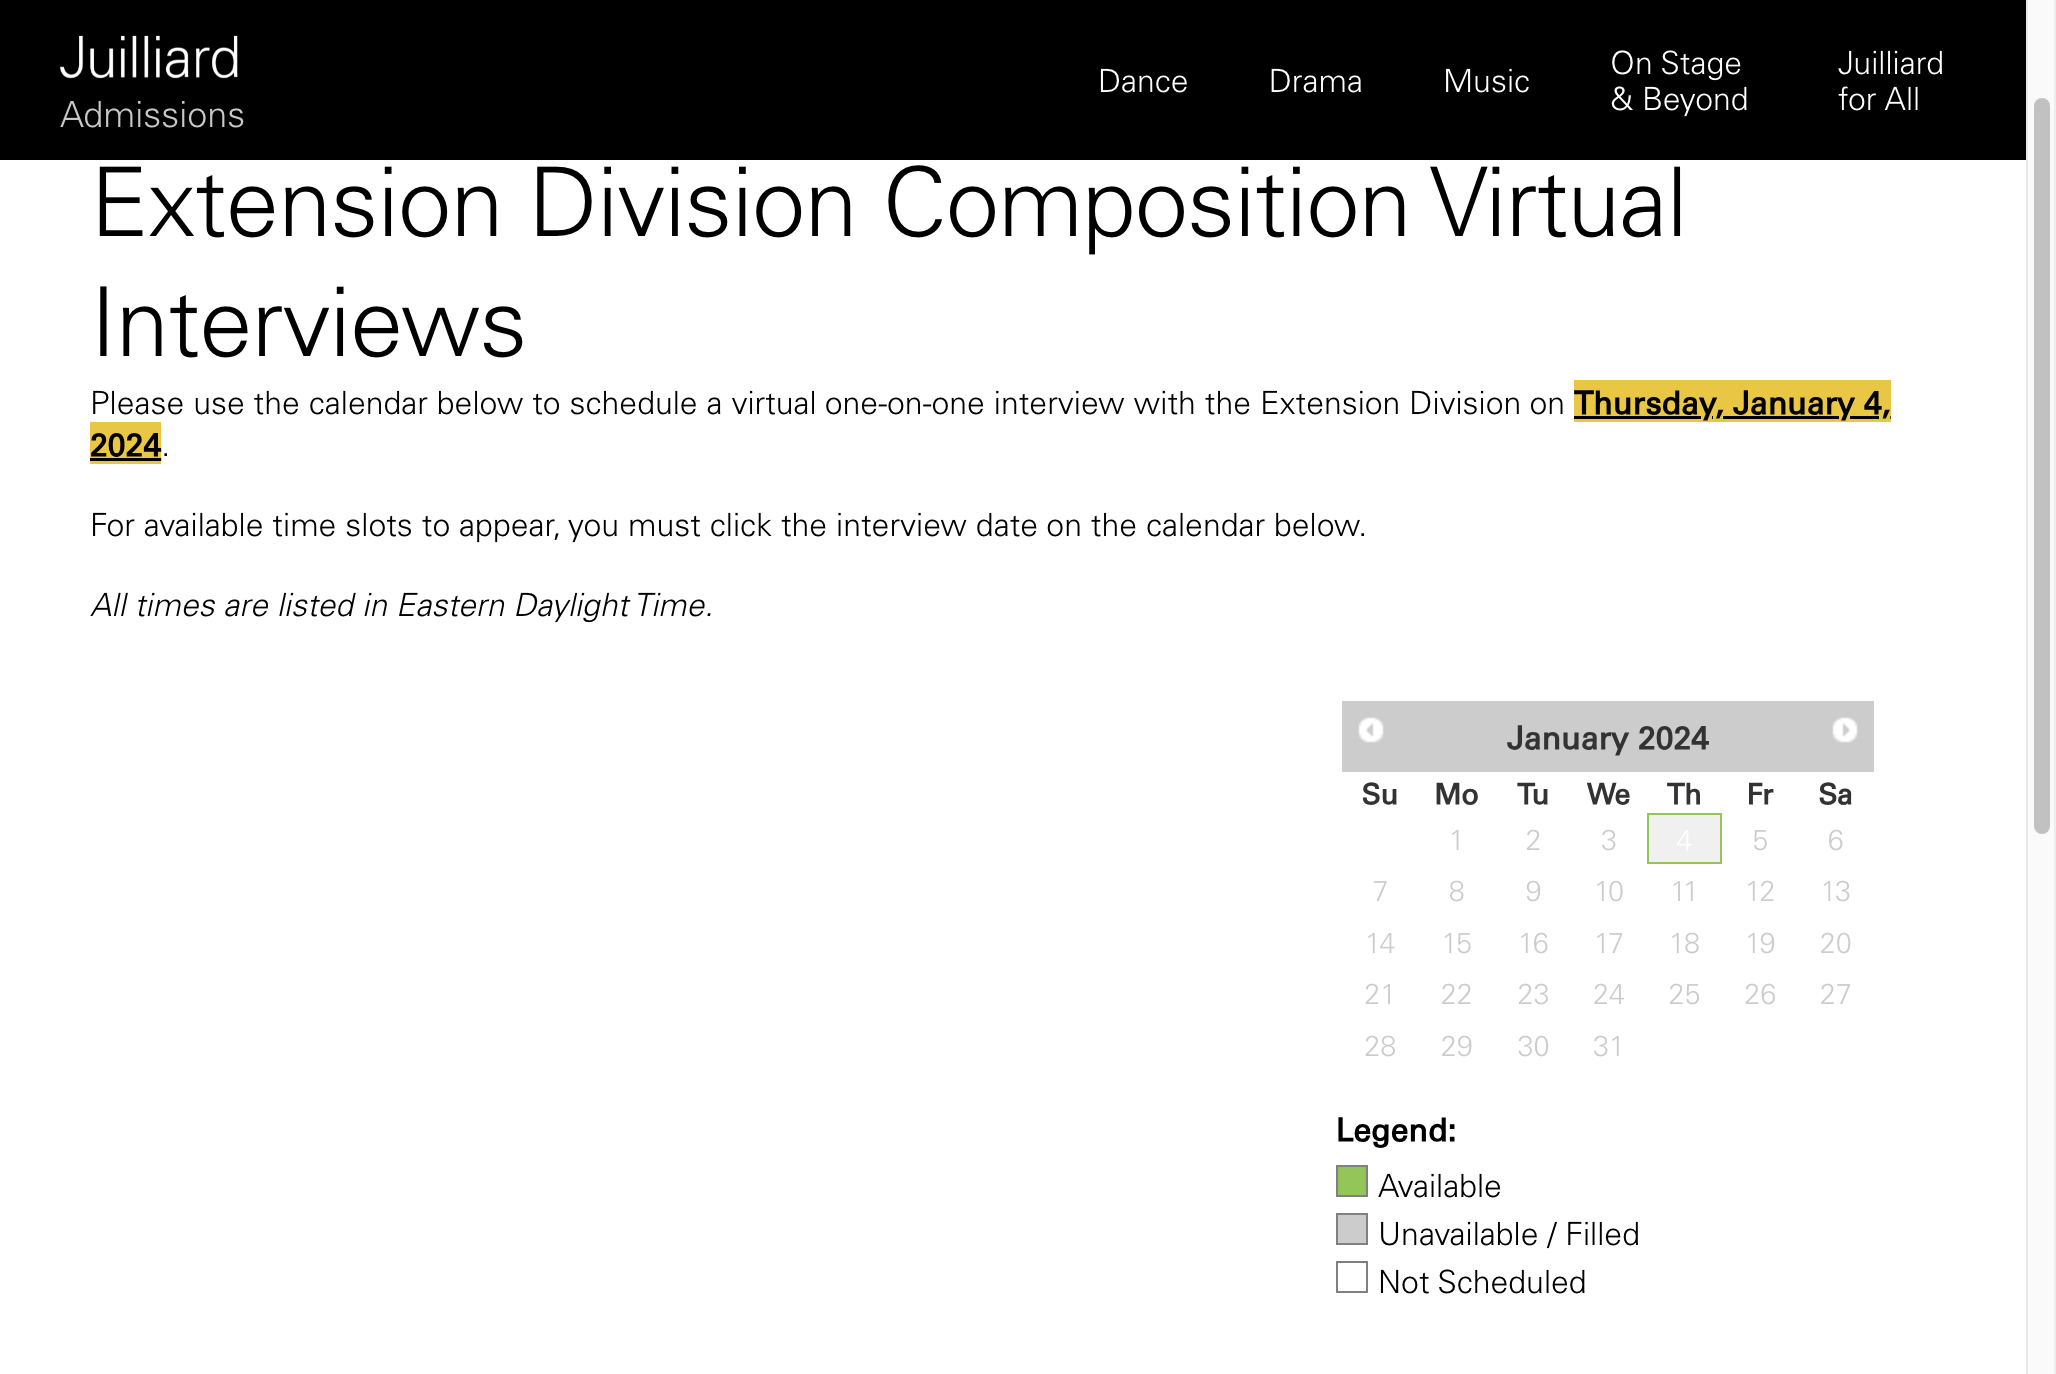Click day 5 on the calendar
Viewport: 2056px width, 1374px height.
(1760, 840)
